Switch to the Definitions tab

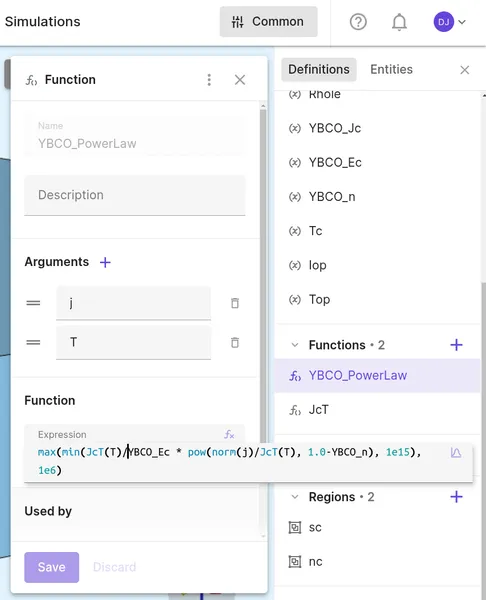tap(319, 69)
